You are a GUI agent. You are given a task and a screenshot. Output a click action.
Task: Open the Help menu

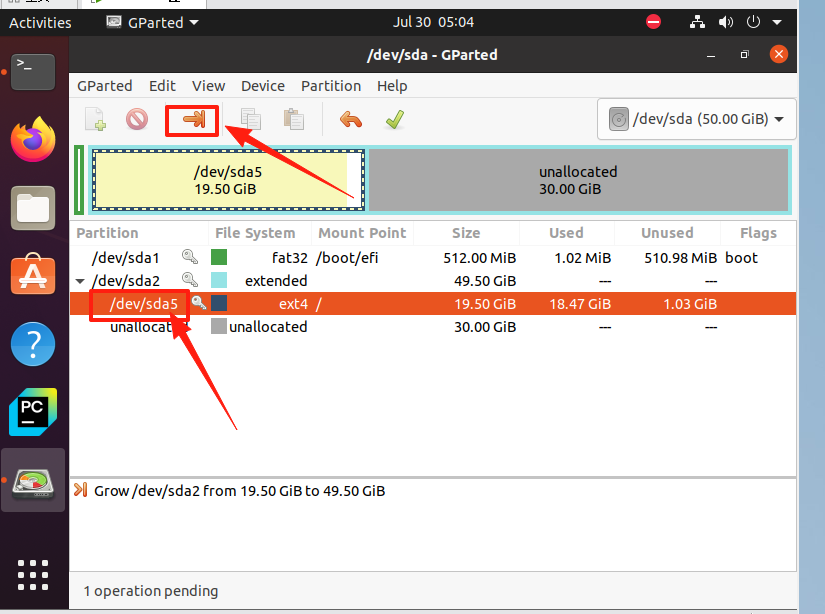coord(392,86)
